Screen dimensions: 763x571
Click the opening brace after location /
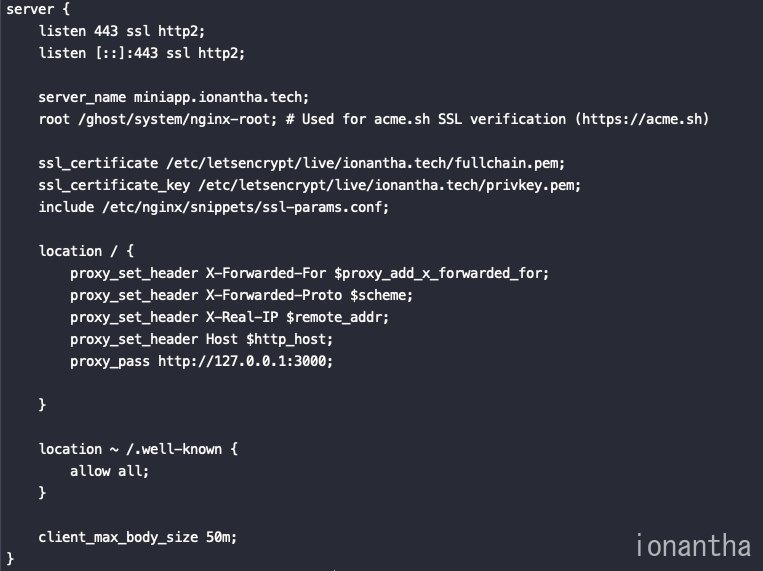pyautogui.click(x=130, y=251)
